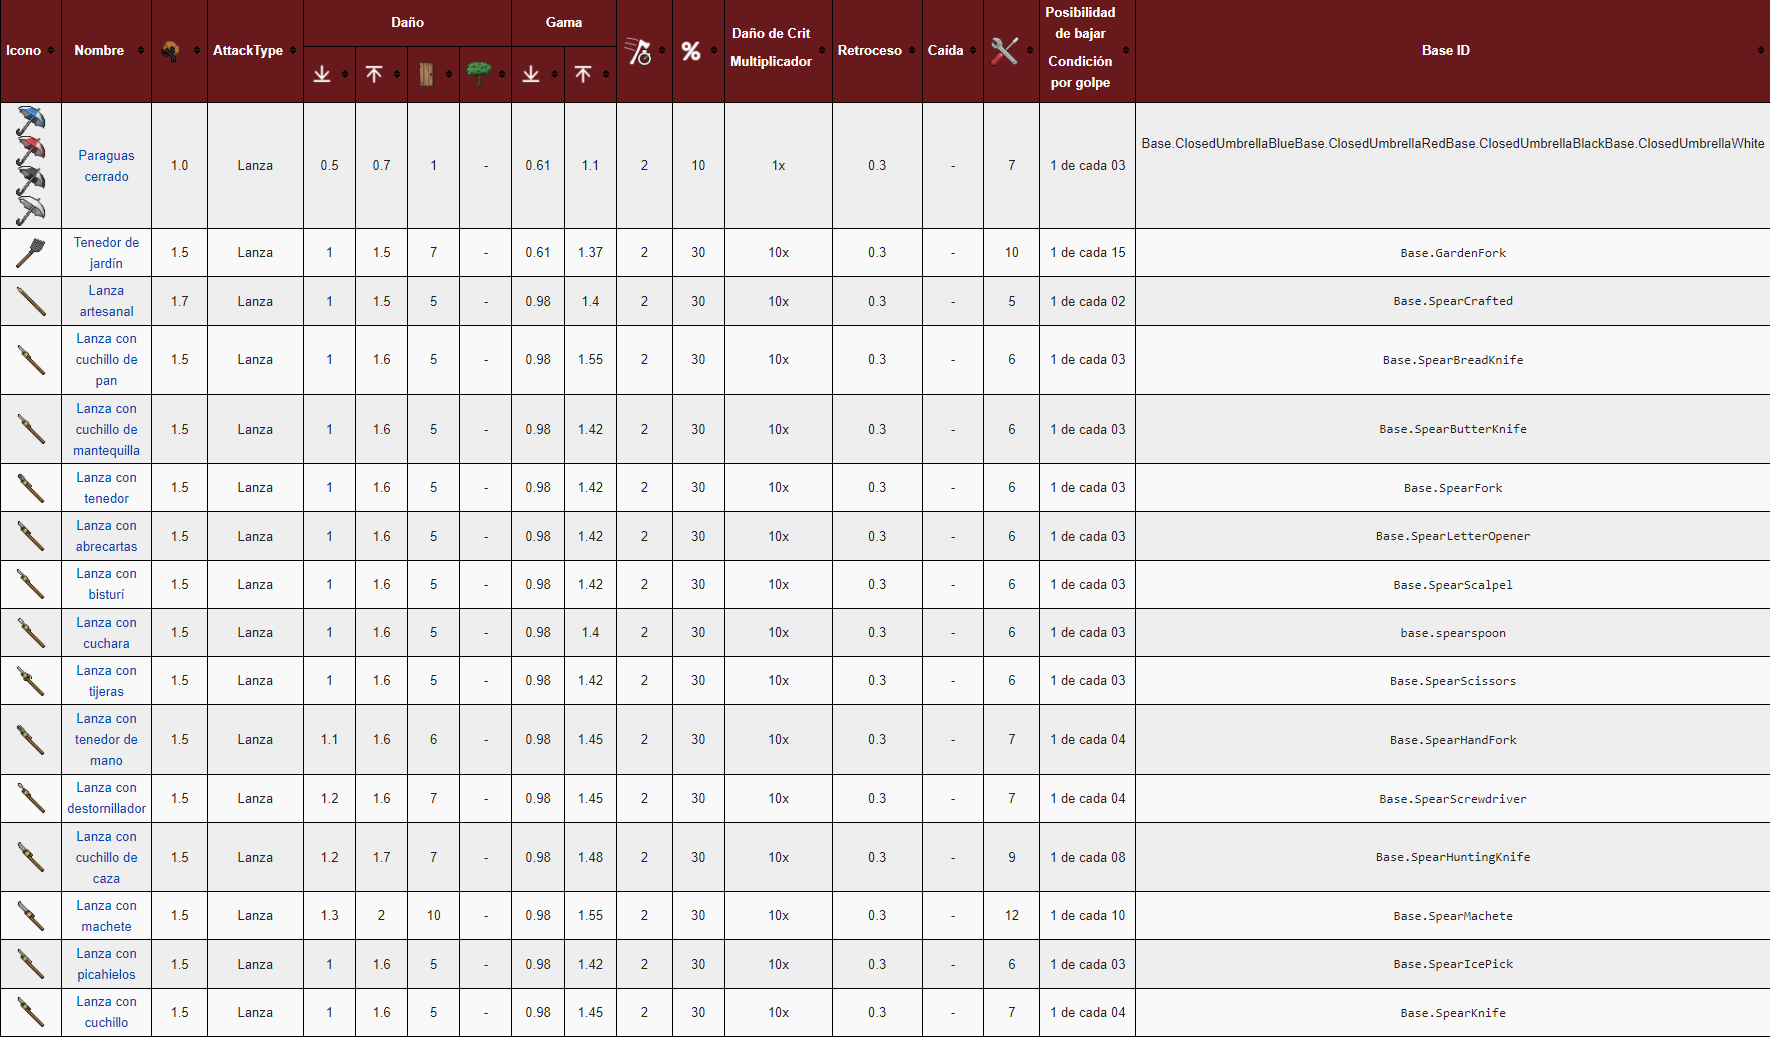Follow the Lanza artesanal link
Screen dimensions: 1770x1037
106,301
